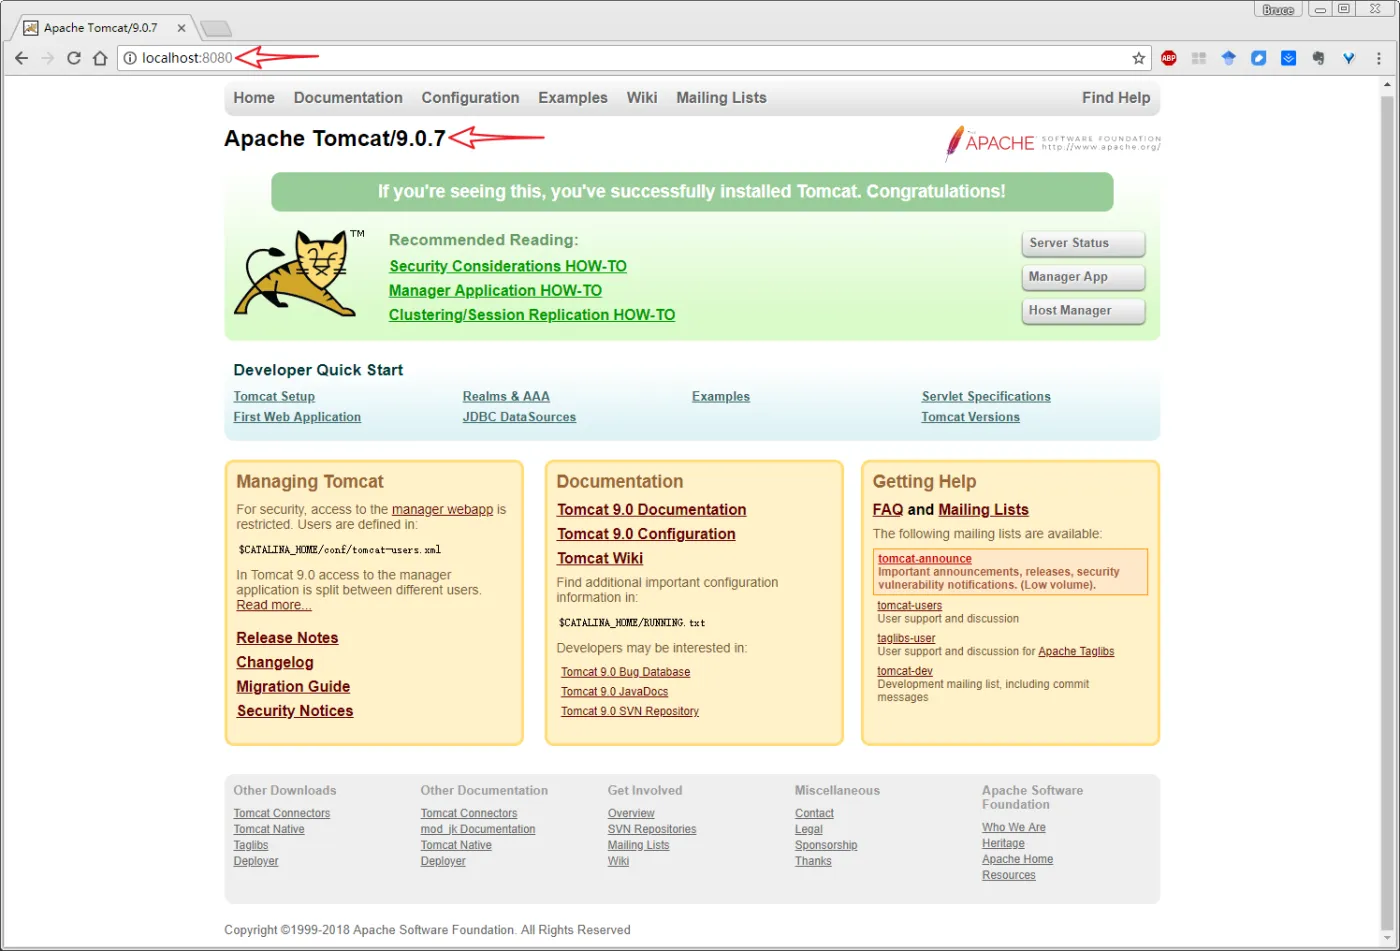
Task: Open Tomcat 9.0 Documentation link
Action: [651, 510]
